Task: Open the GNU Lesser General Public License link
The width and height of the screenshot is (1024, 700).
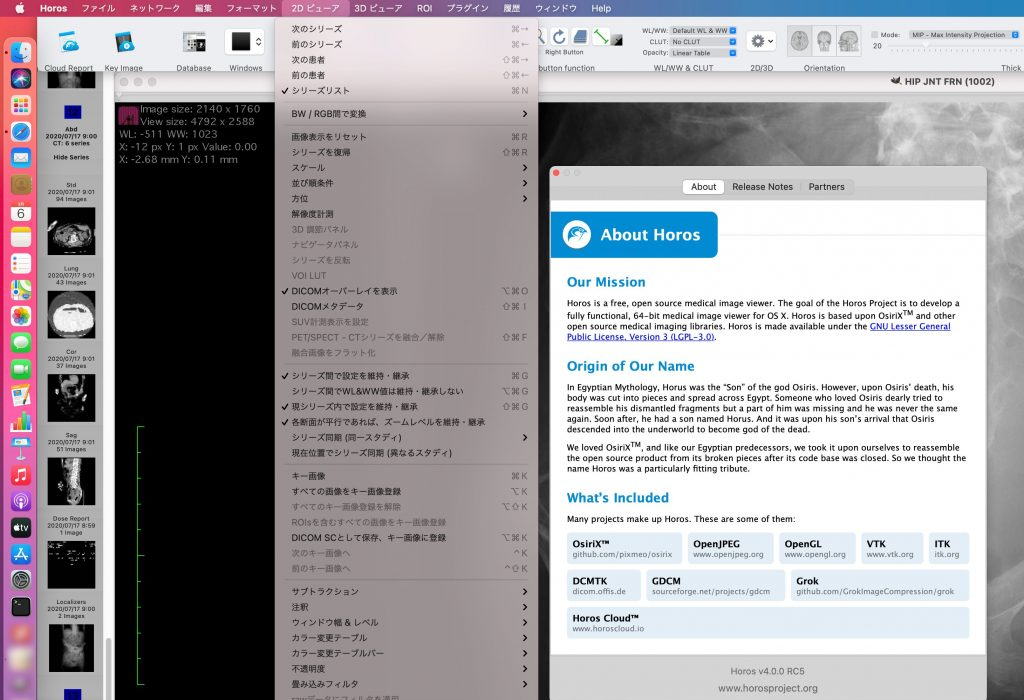Action: tap(759, 332)
